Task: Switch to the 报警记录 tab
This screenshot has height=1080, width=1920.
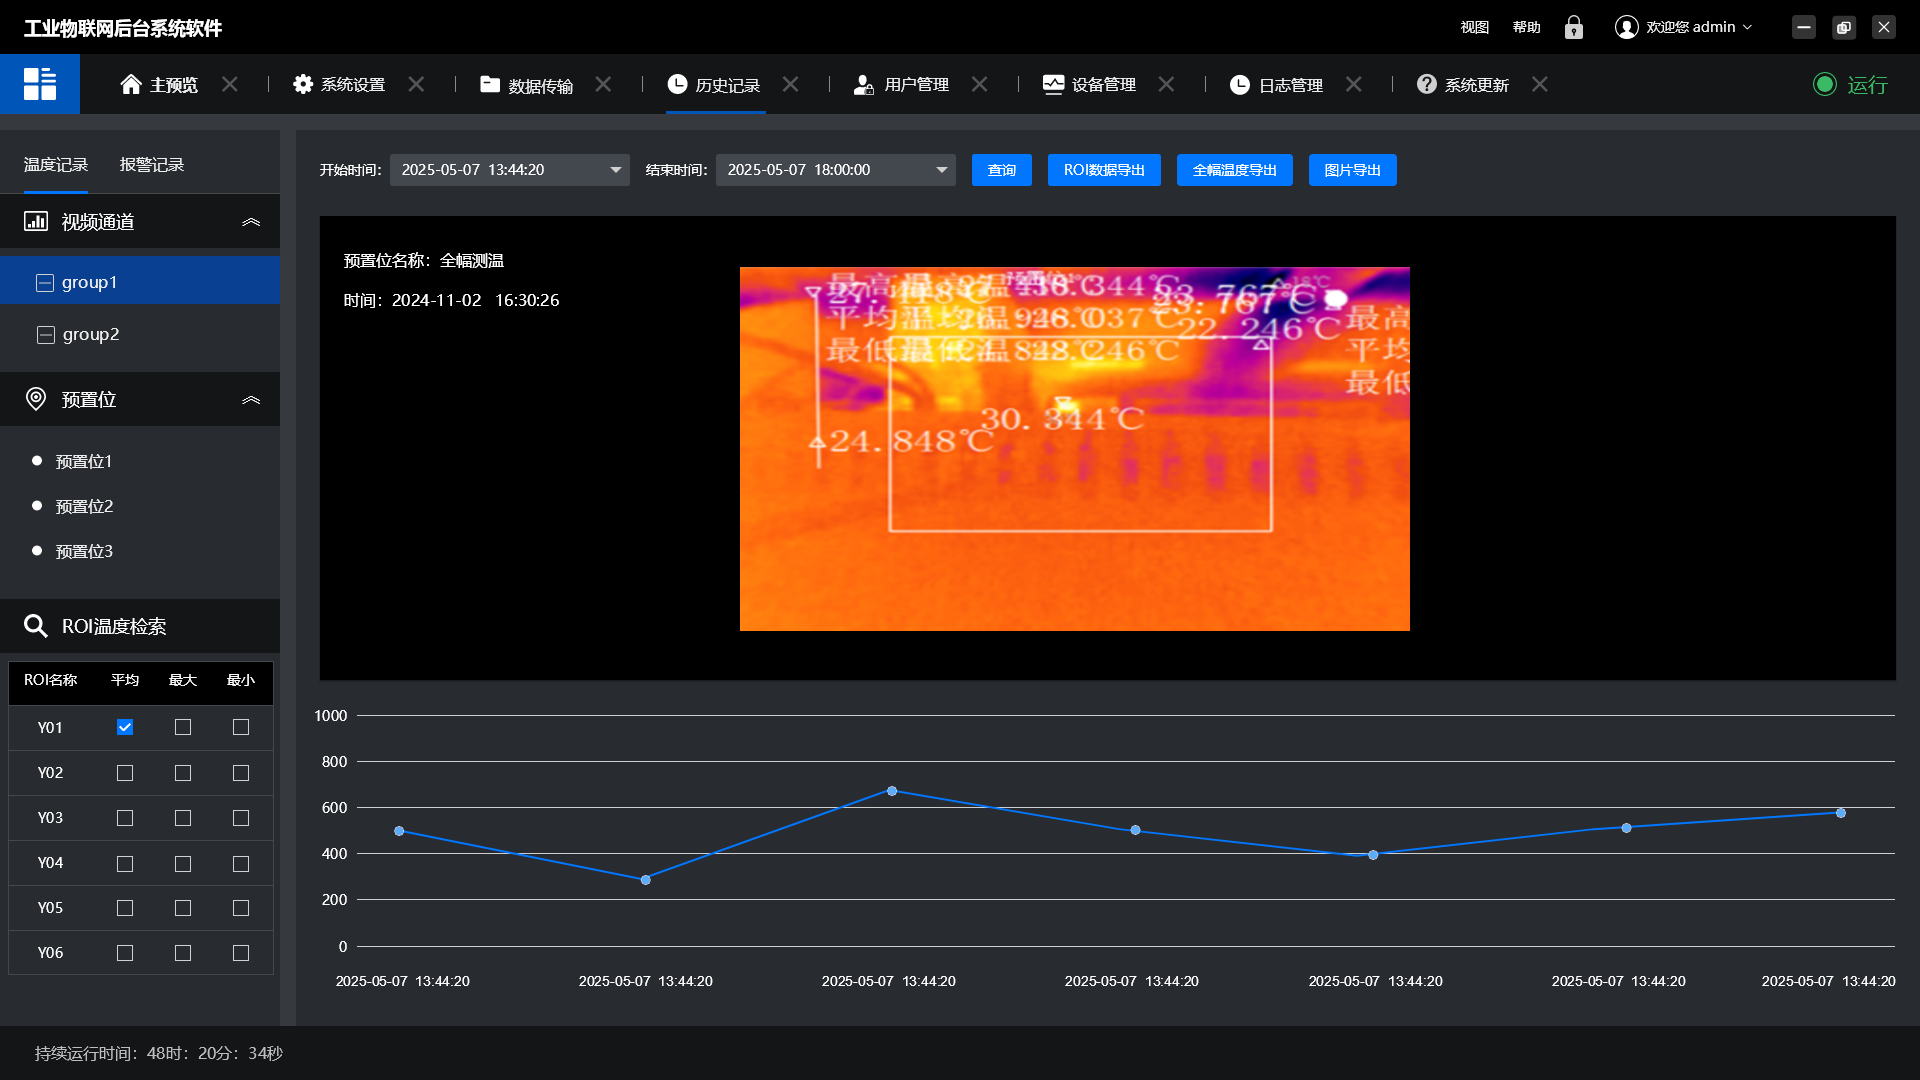Action: (x=152, y=165)
